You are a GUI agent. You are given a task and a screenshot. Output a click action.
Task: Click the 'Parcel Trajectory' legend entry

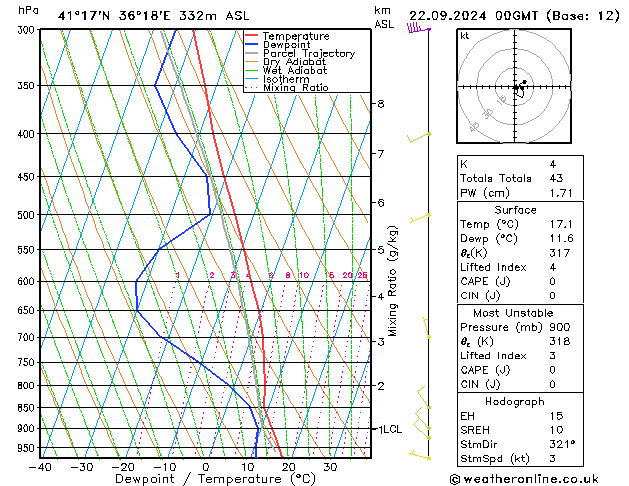pos(309,53)
